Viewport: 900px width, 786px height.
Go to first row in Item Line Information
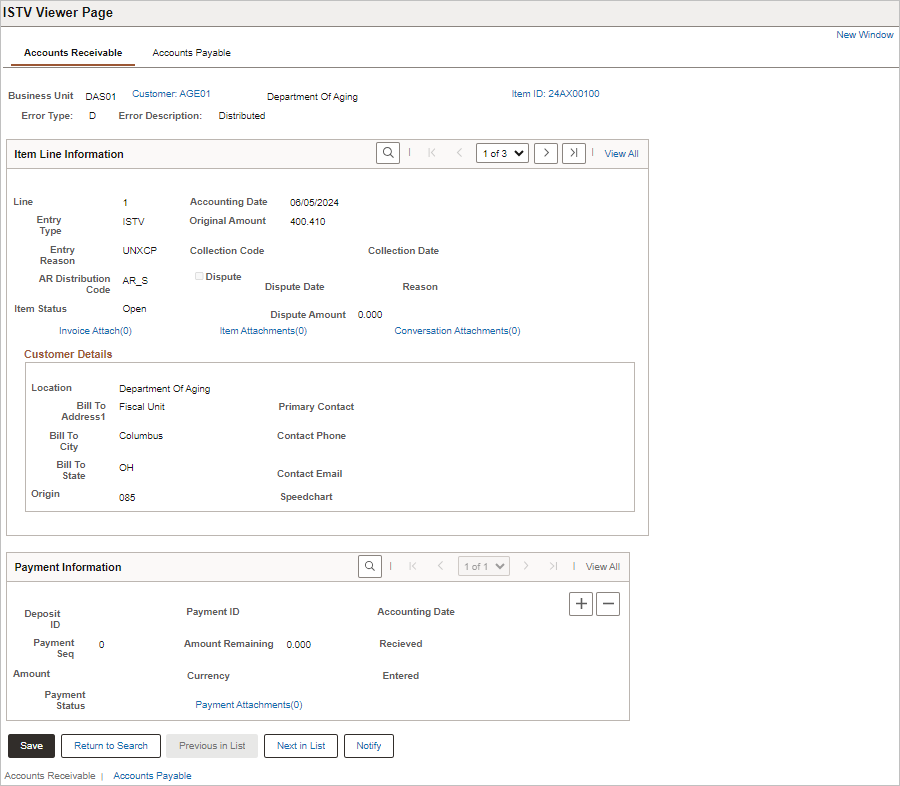(432, 153)
